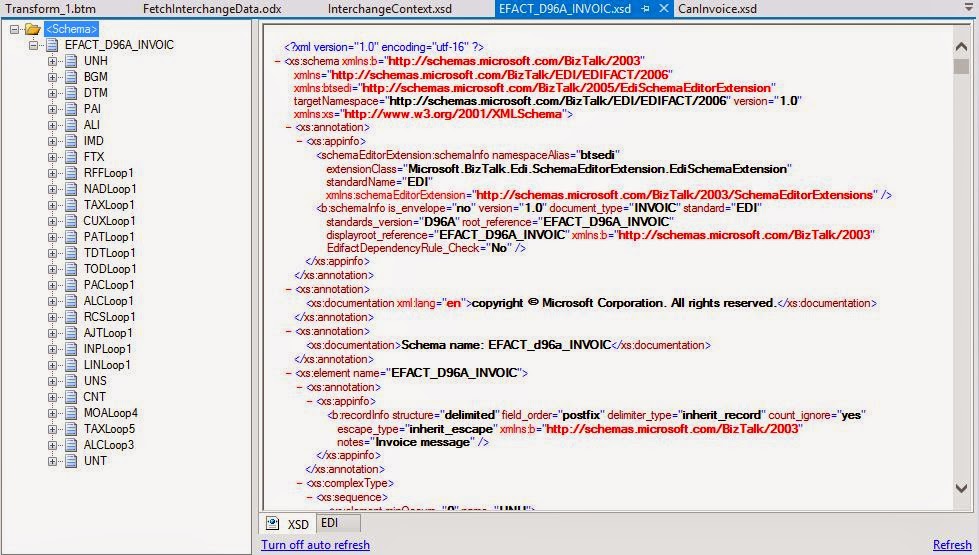Click the DTM segment record icon

click(71, 93)
